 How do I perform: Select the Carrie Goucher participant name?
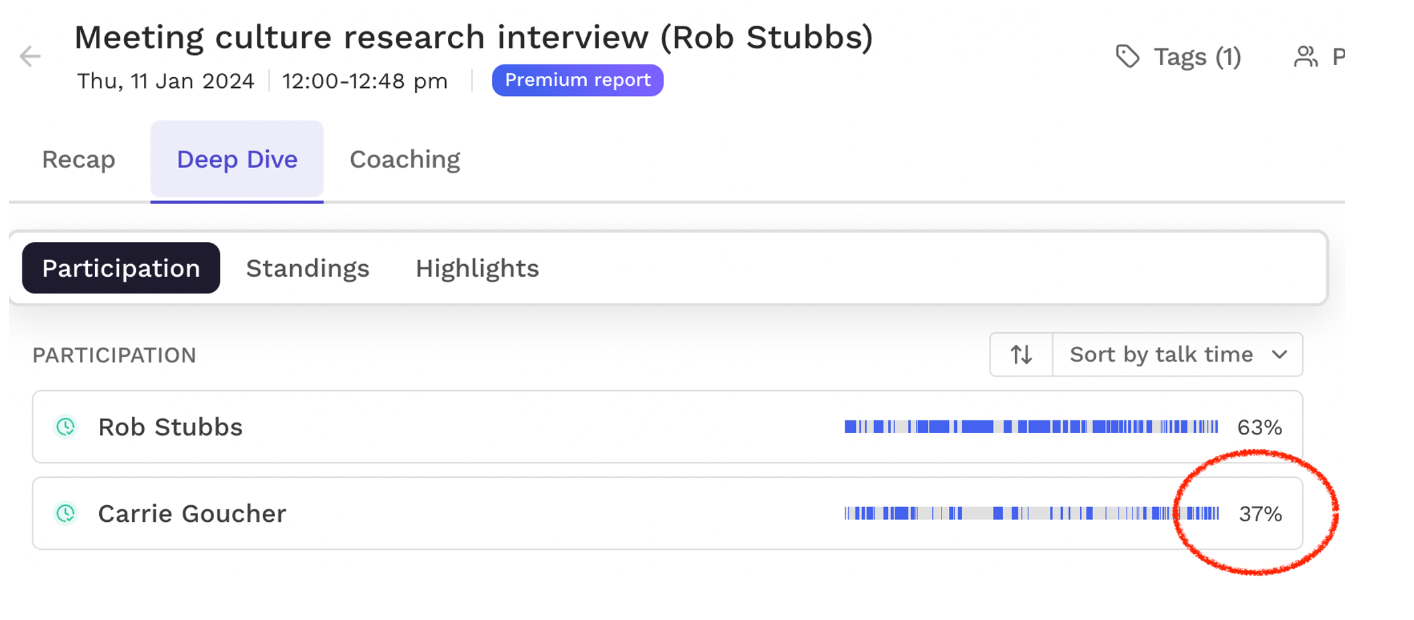pos(192,514)
